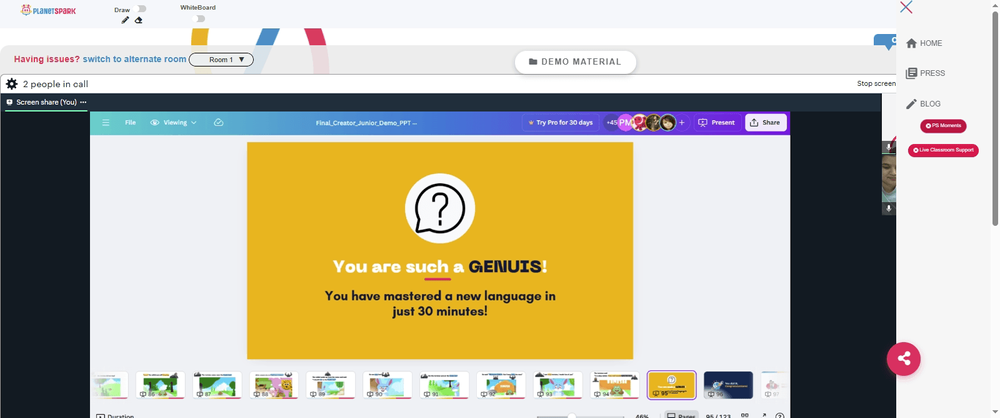Click switch to alternate room link

[x=135, y=59]
